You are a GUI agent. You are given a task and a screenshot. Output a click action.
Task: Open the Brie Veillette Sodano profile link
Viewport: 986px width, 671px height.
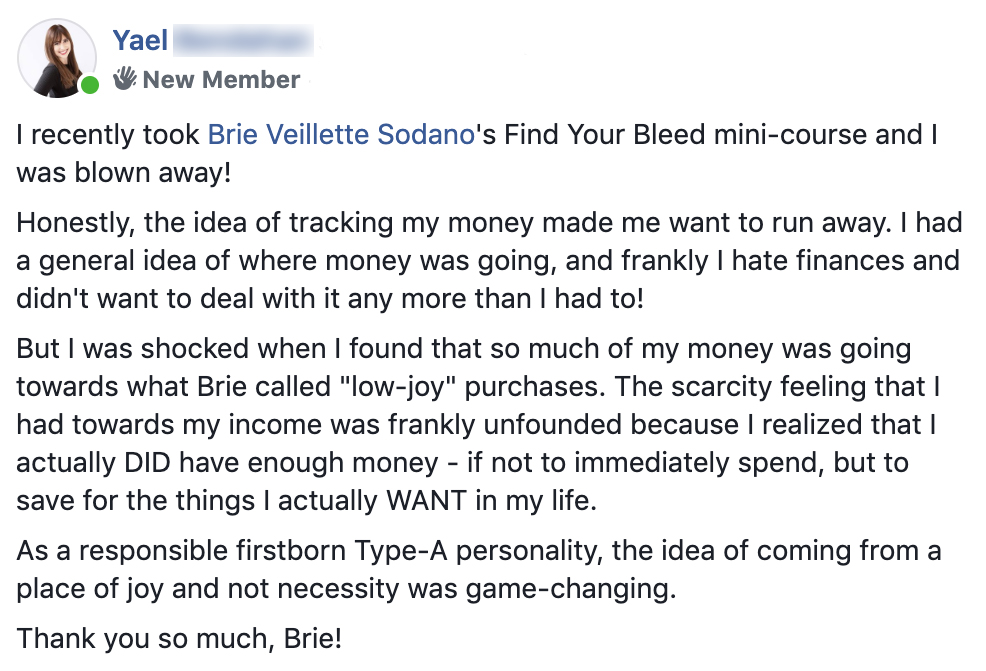coord(341,135)
